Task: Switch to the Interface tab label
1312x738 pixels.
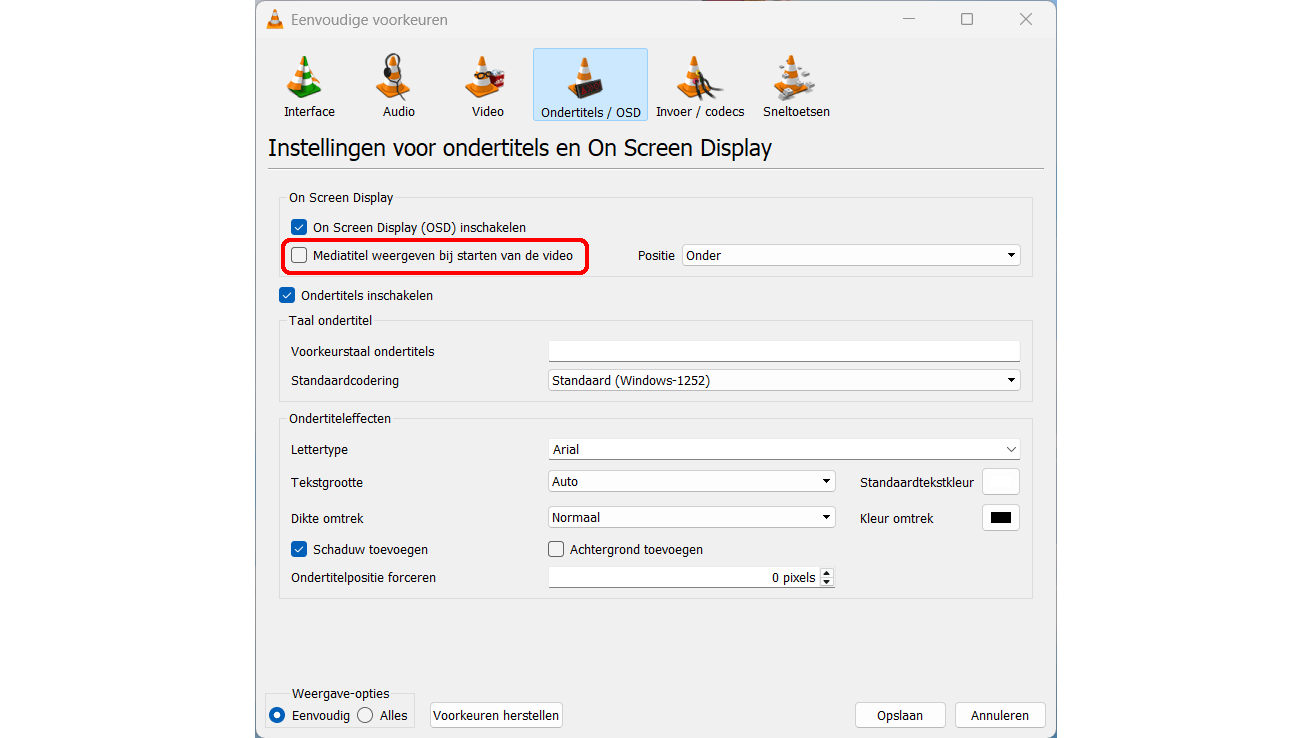Action: pos(309,112)
